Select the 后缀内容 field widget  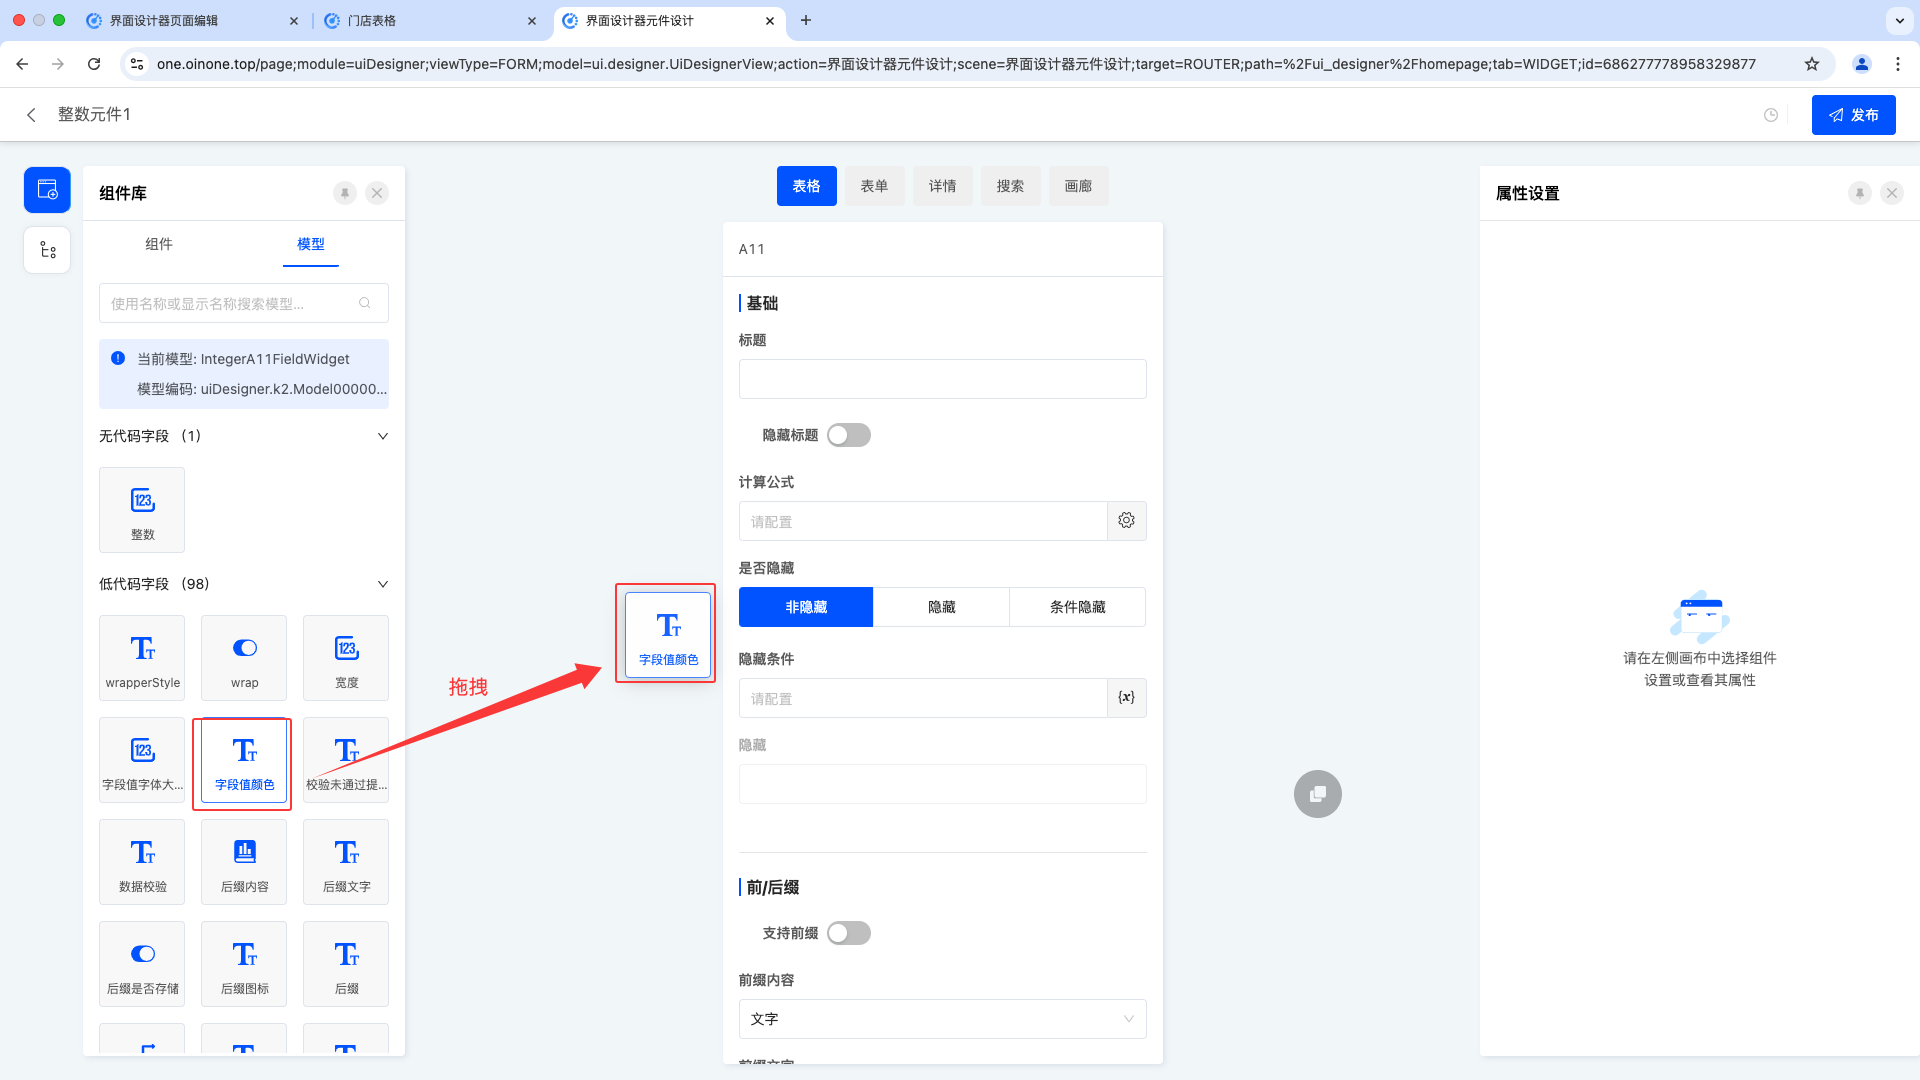[x=244, y=862]
